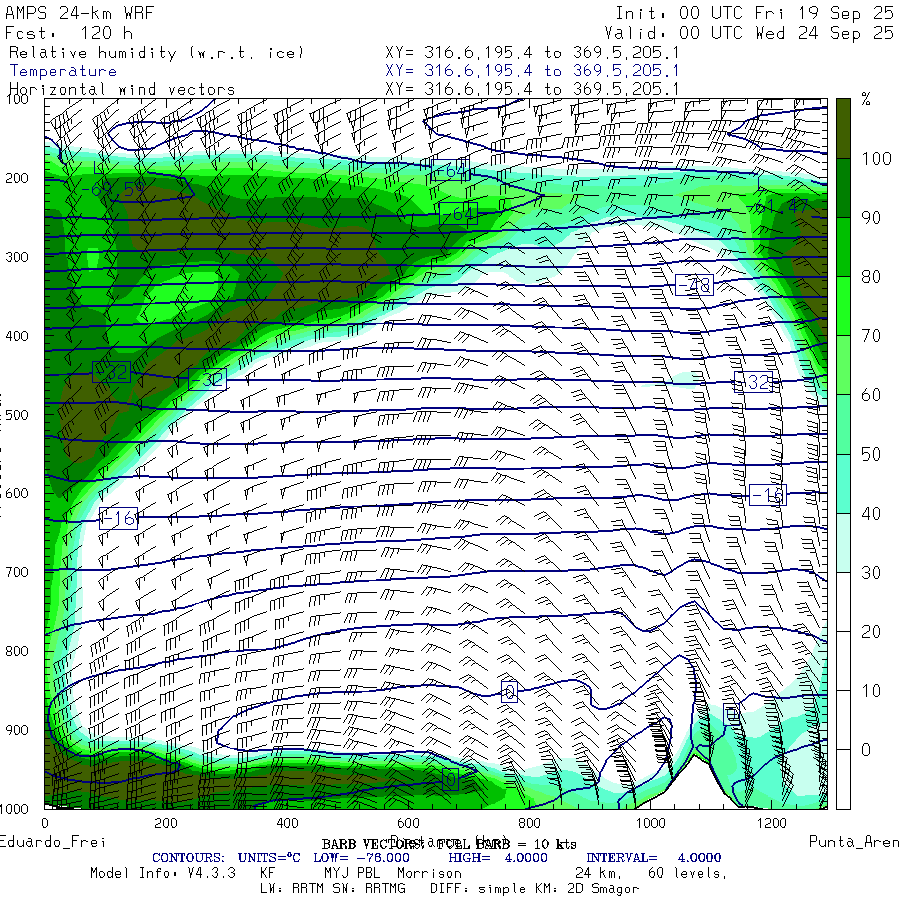Click the blue XY coordinates line
Image resolution: width=900 pixels, height=900 pixels.
coord(532,71)
